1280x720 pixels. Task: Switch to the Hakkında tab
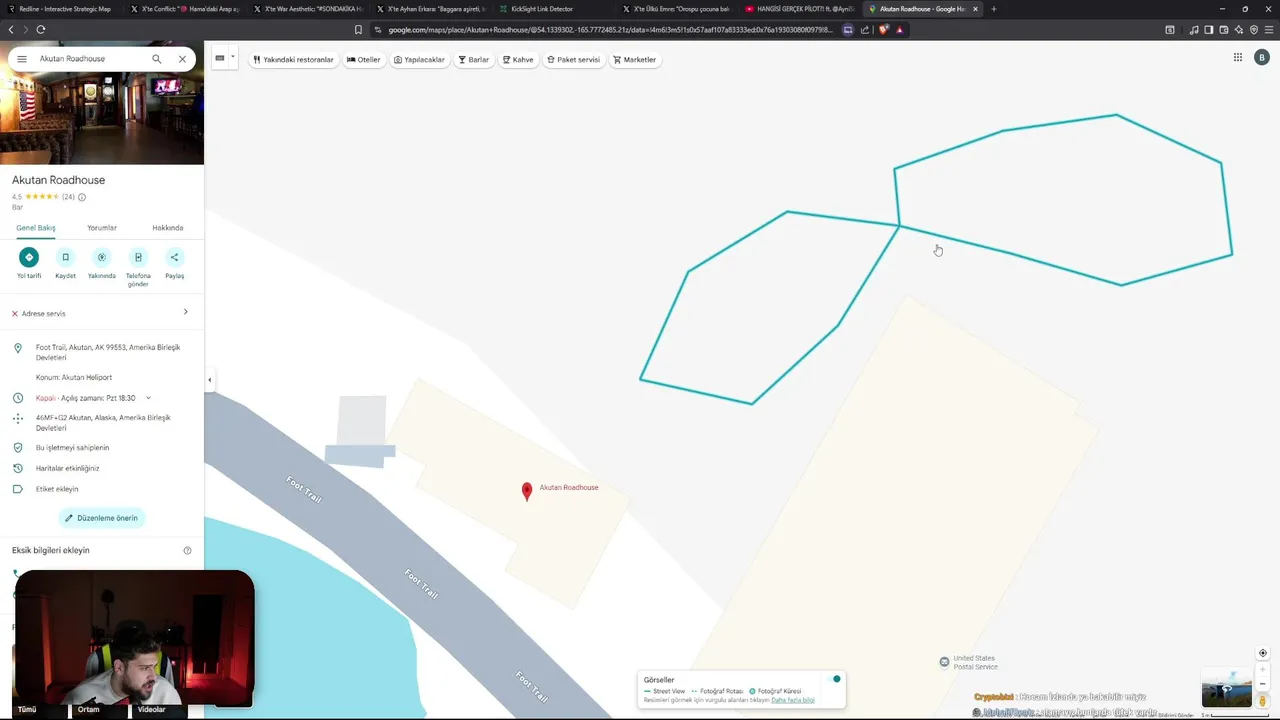pyautogui.click(x=168, y=228)
